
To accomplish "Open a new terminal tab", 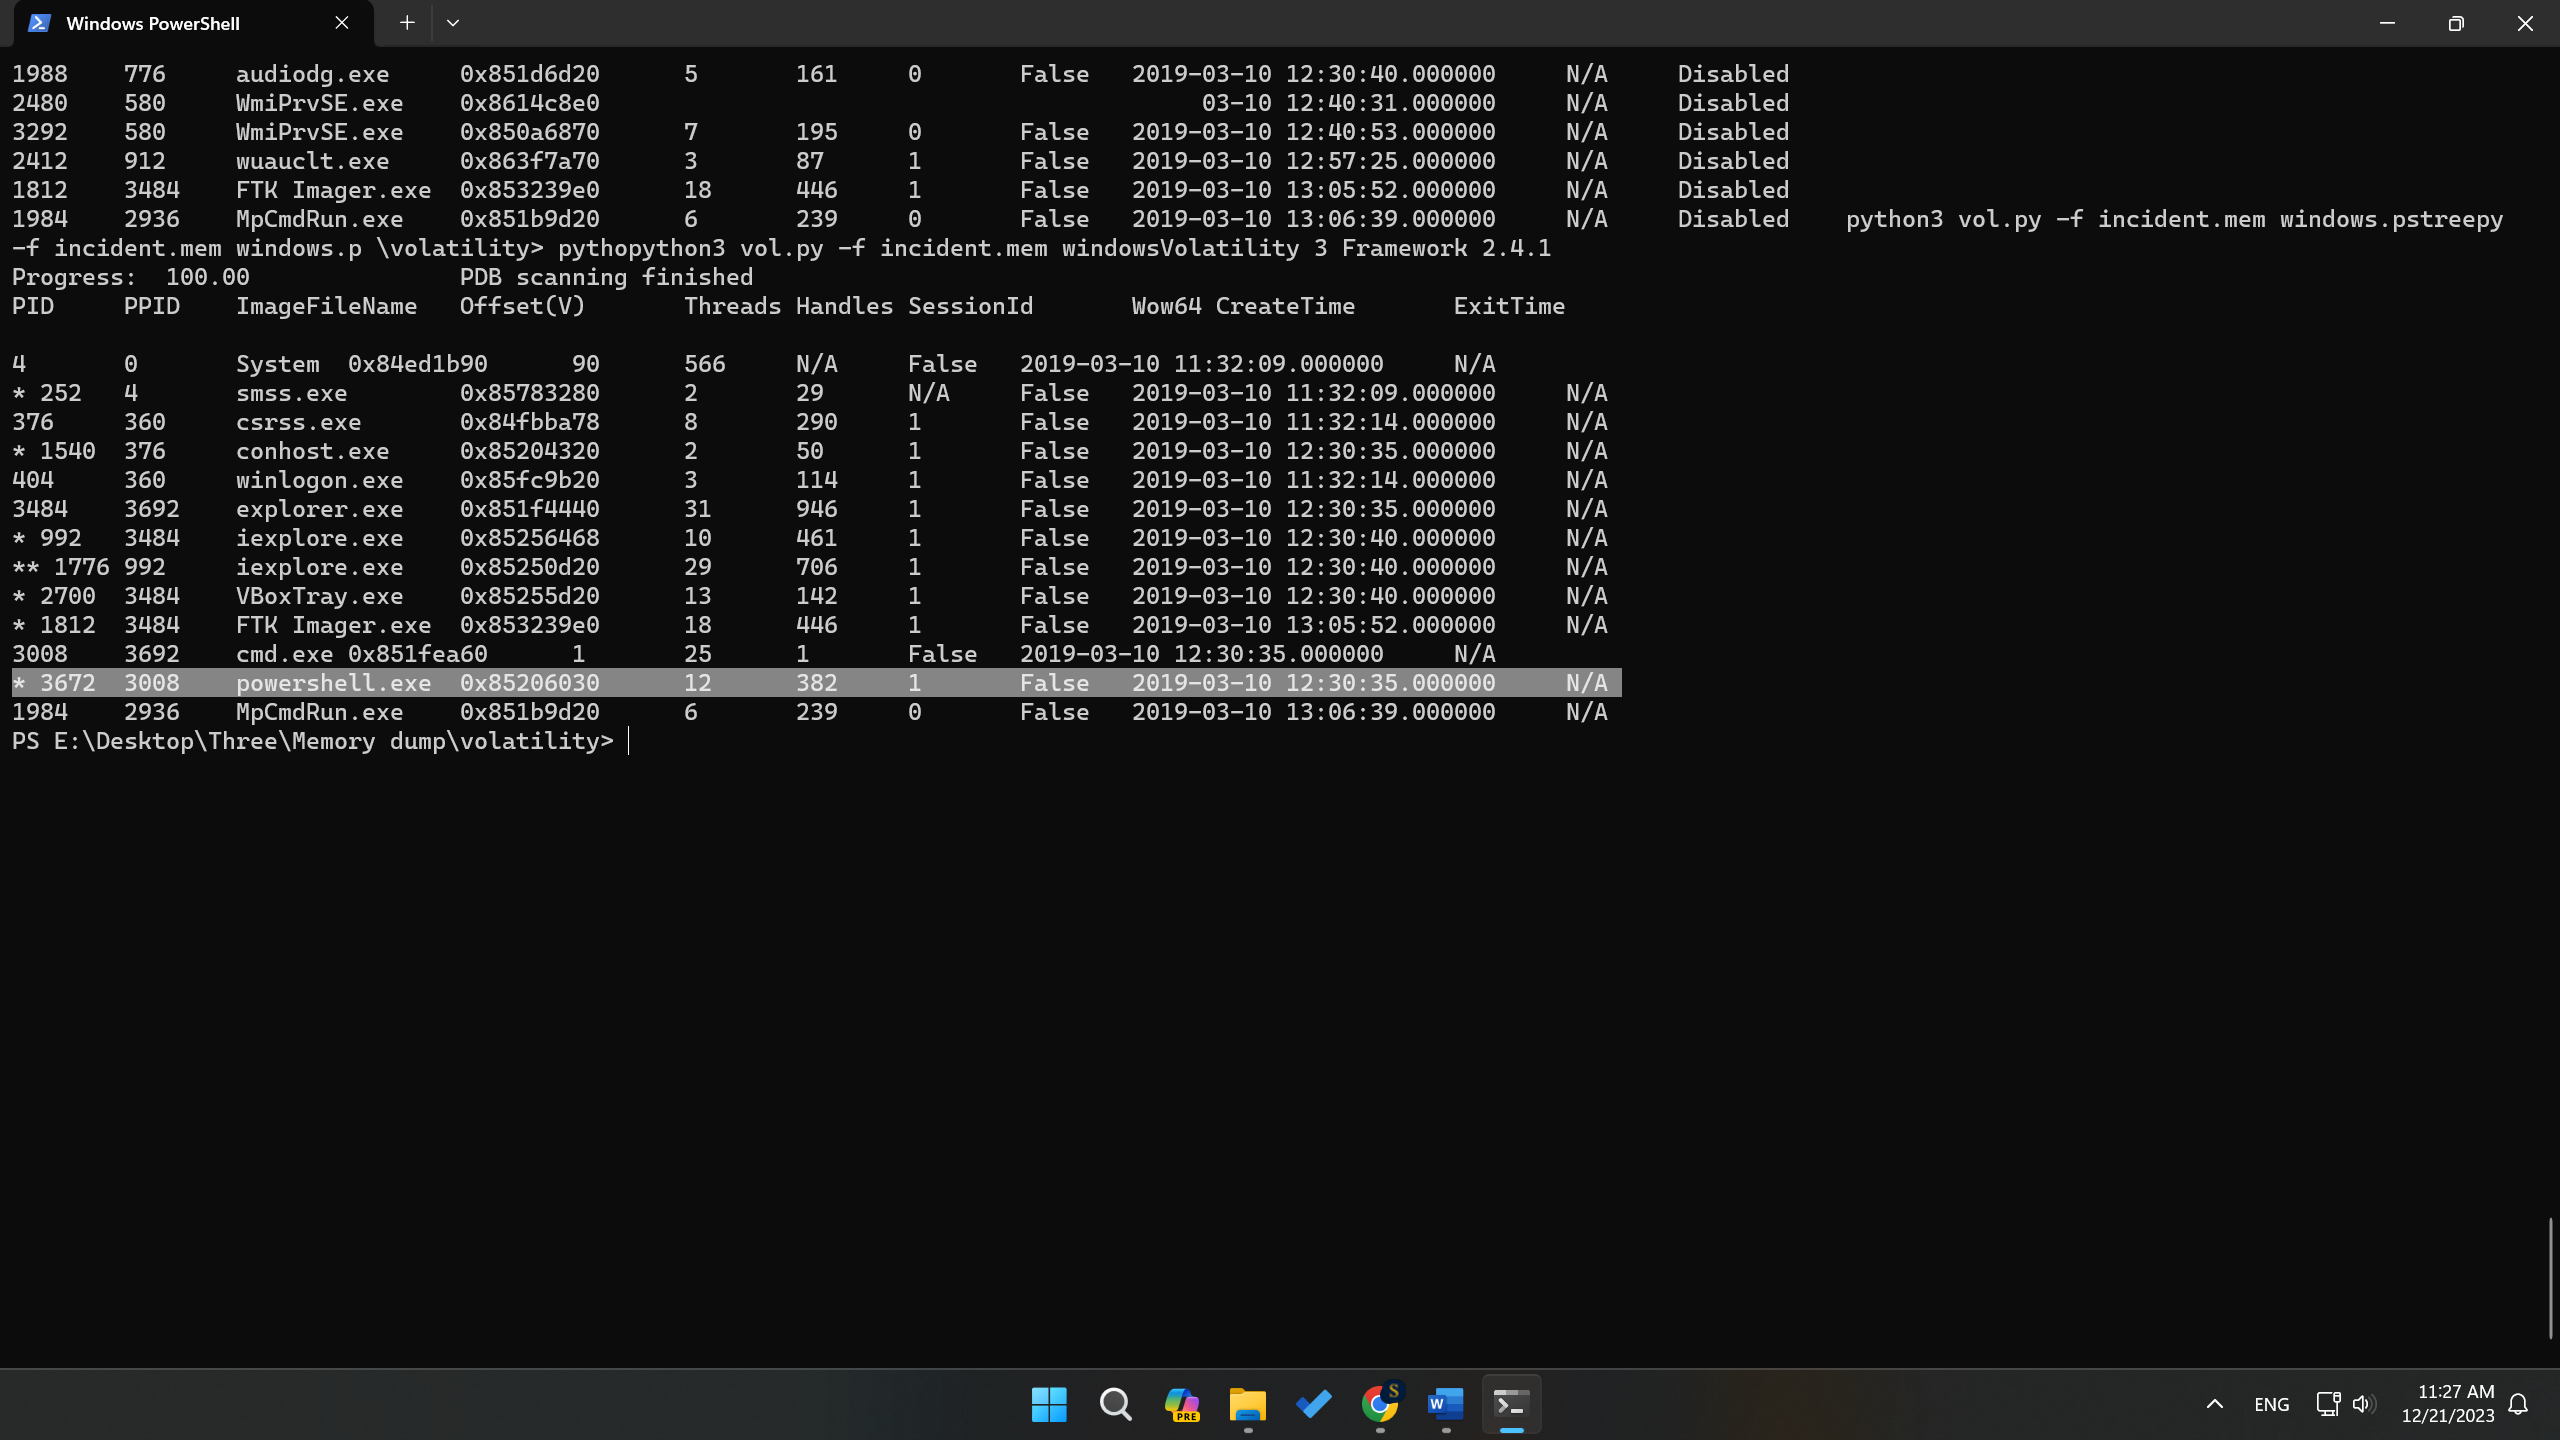I will [x=407, y=23].
